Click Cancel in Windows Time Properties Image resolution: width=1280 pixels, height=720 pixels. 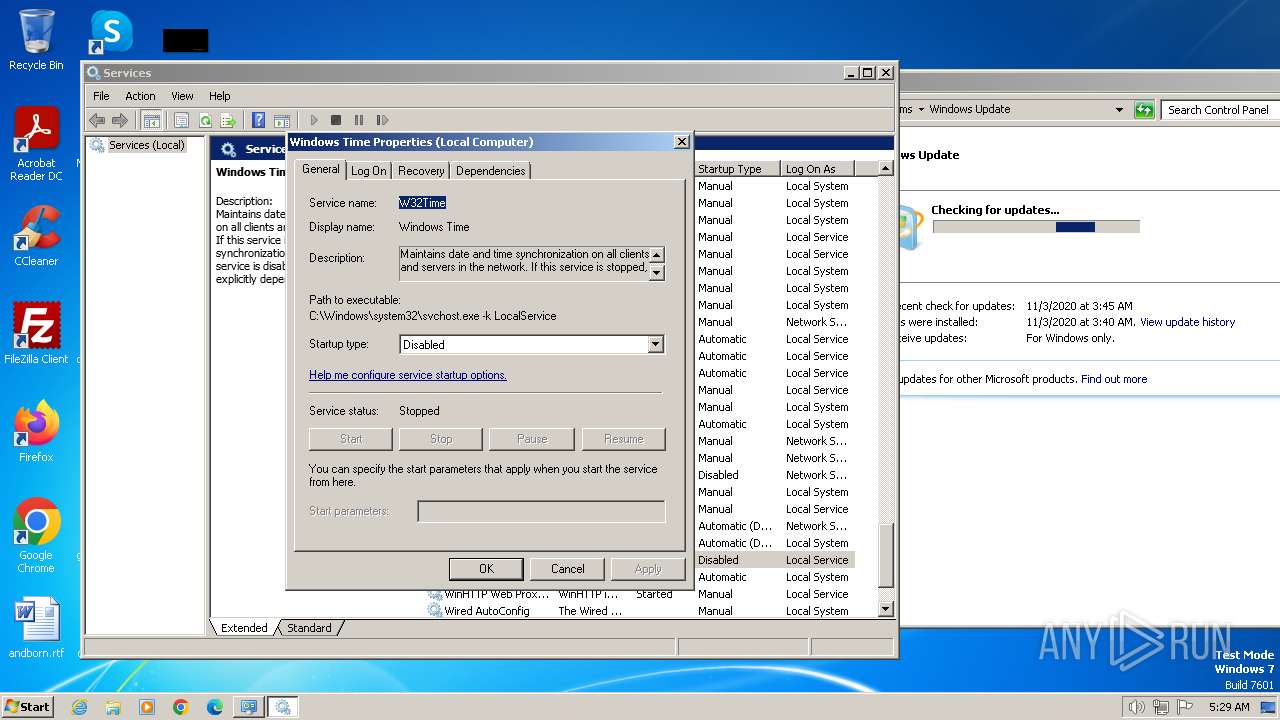[567, 569]
